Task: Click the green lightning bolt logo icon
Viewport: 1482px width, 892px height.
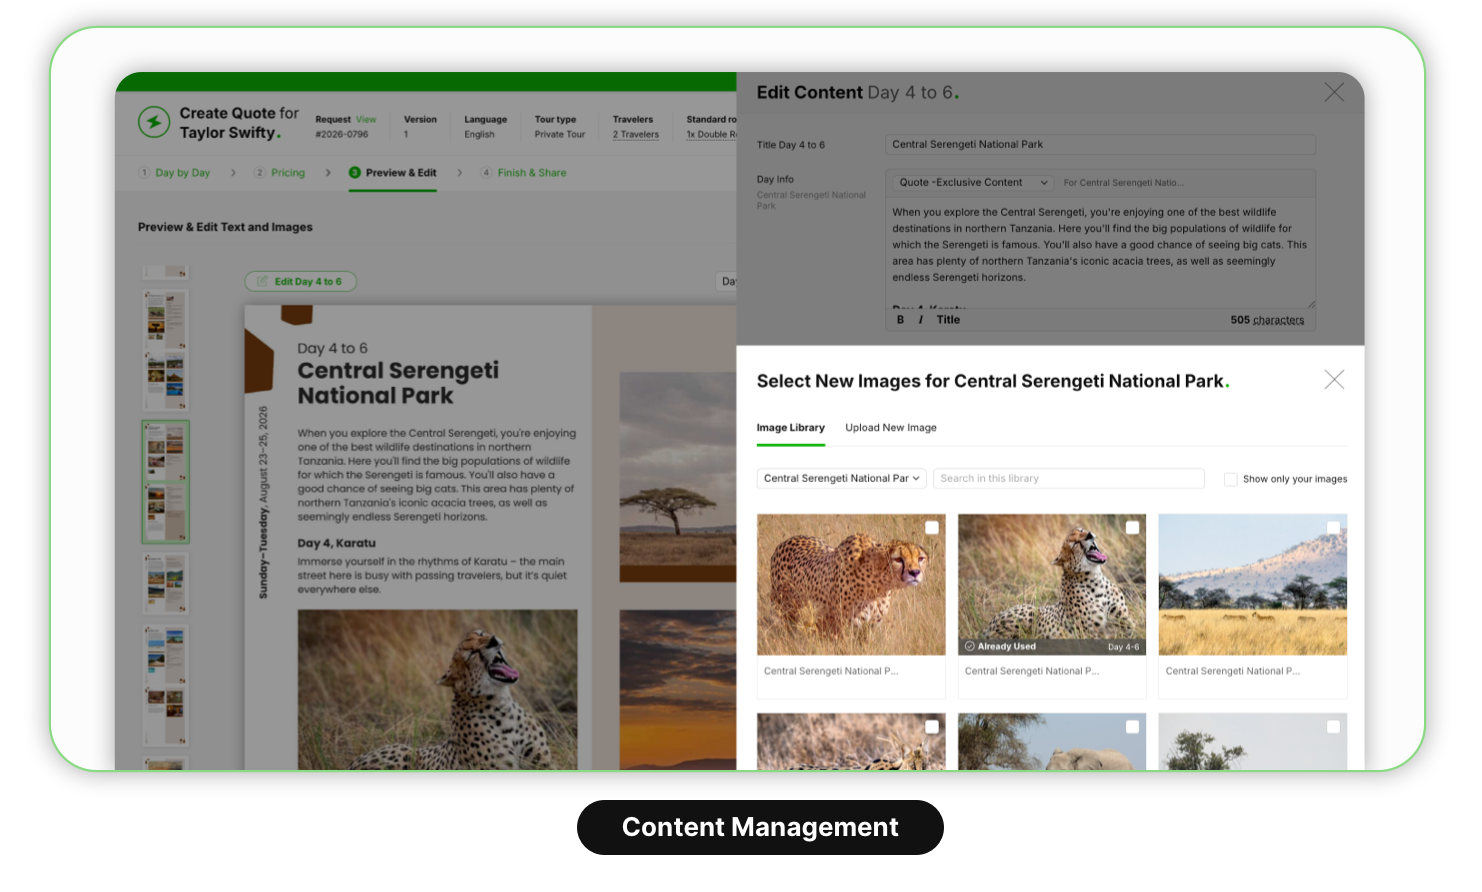Action: click(x=154, y=122)
